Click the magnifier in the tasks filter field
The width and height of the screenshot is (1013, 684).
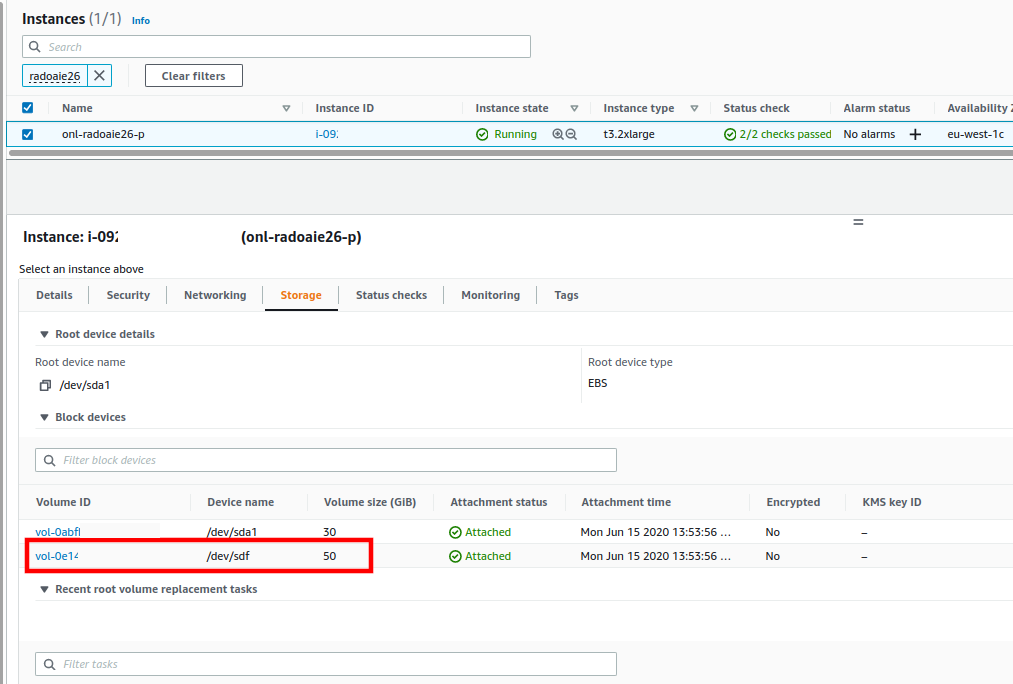(50, 663)
